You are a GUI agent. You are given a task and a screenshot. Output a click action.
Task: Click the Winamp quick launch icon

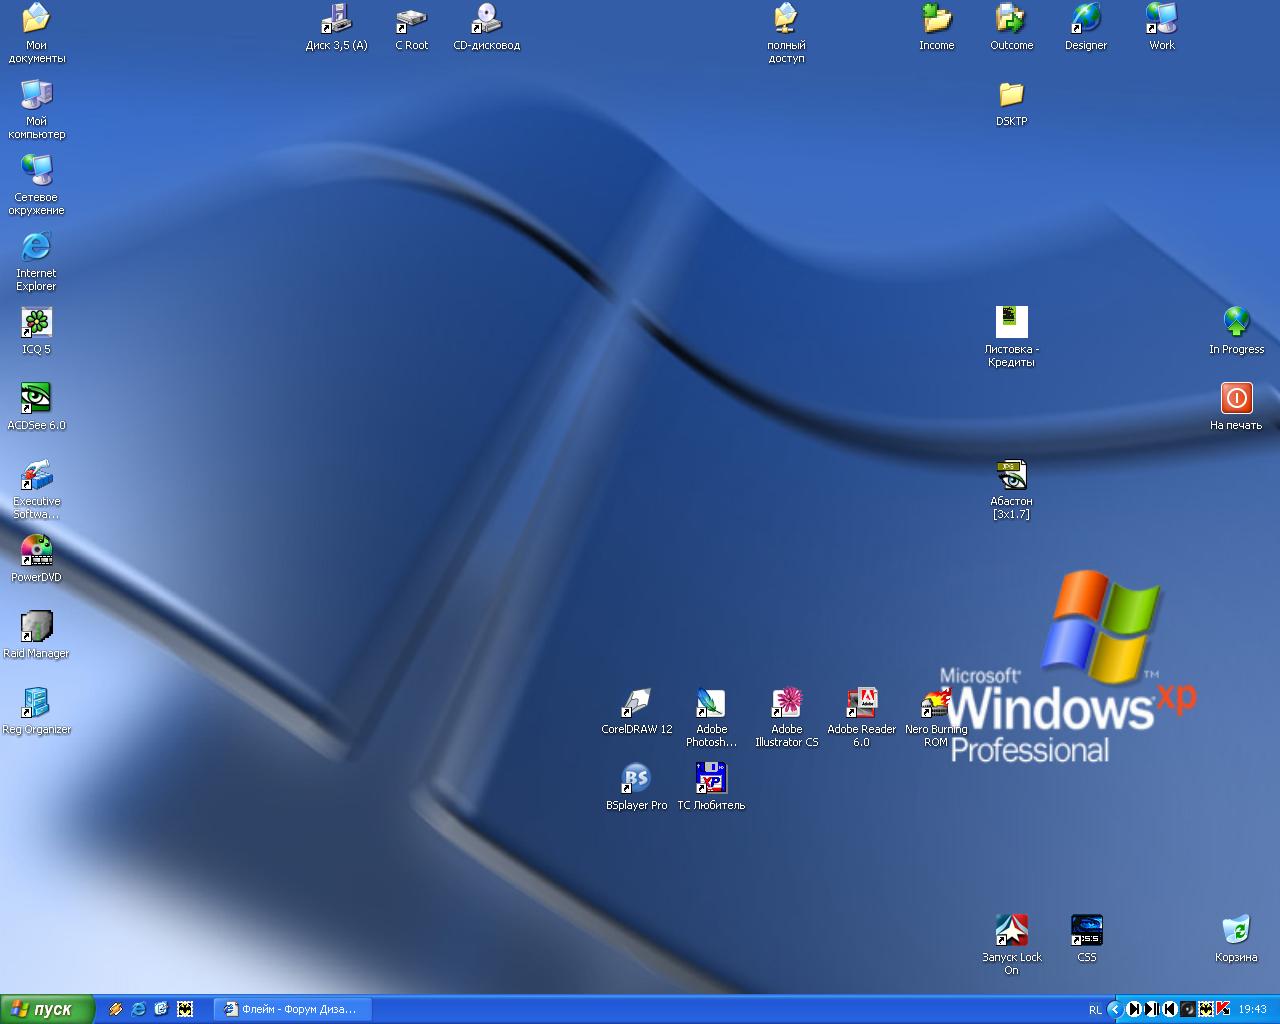(116, 1009)
